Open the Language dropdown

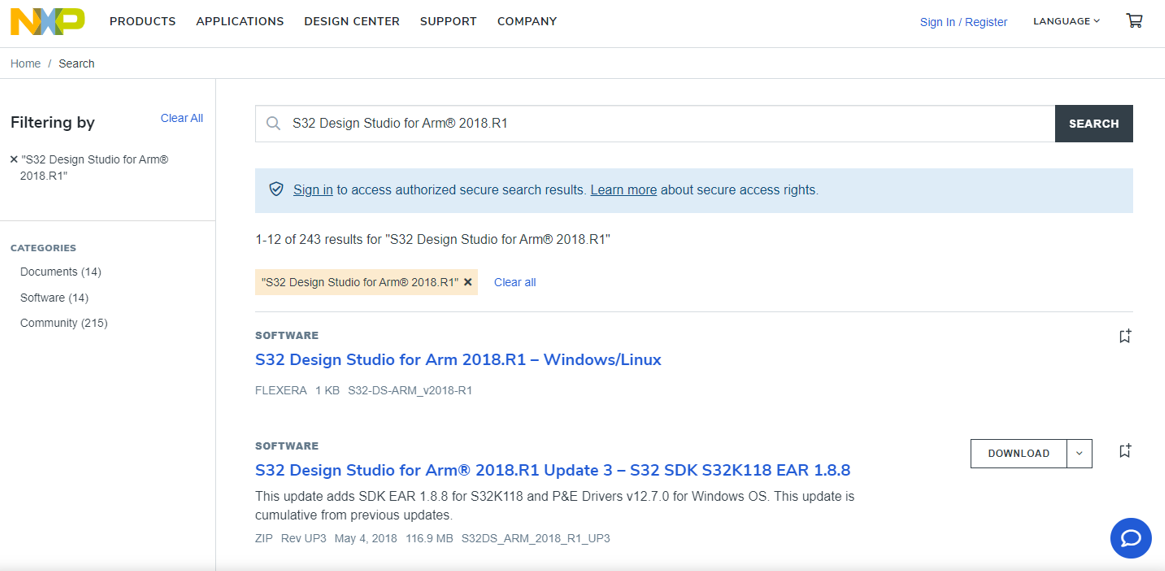[x=1066, y=22]
